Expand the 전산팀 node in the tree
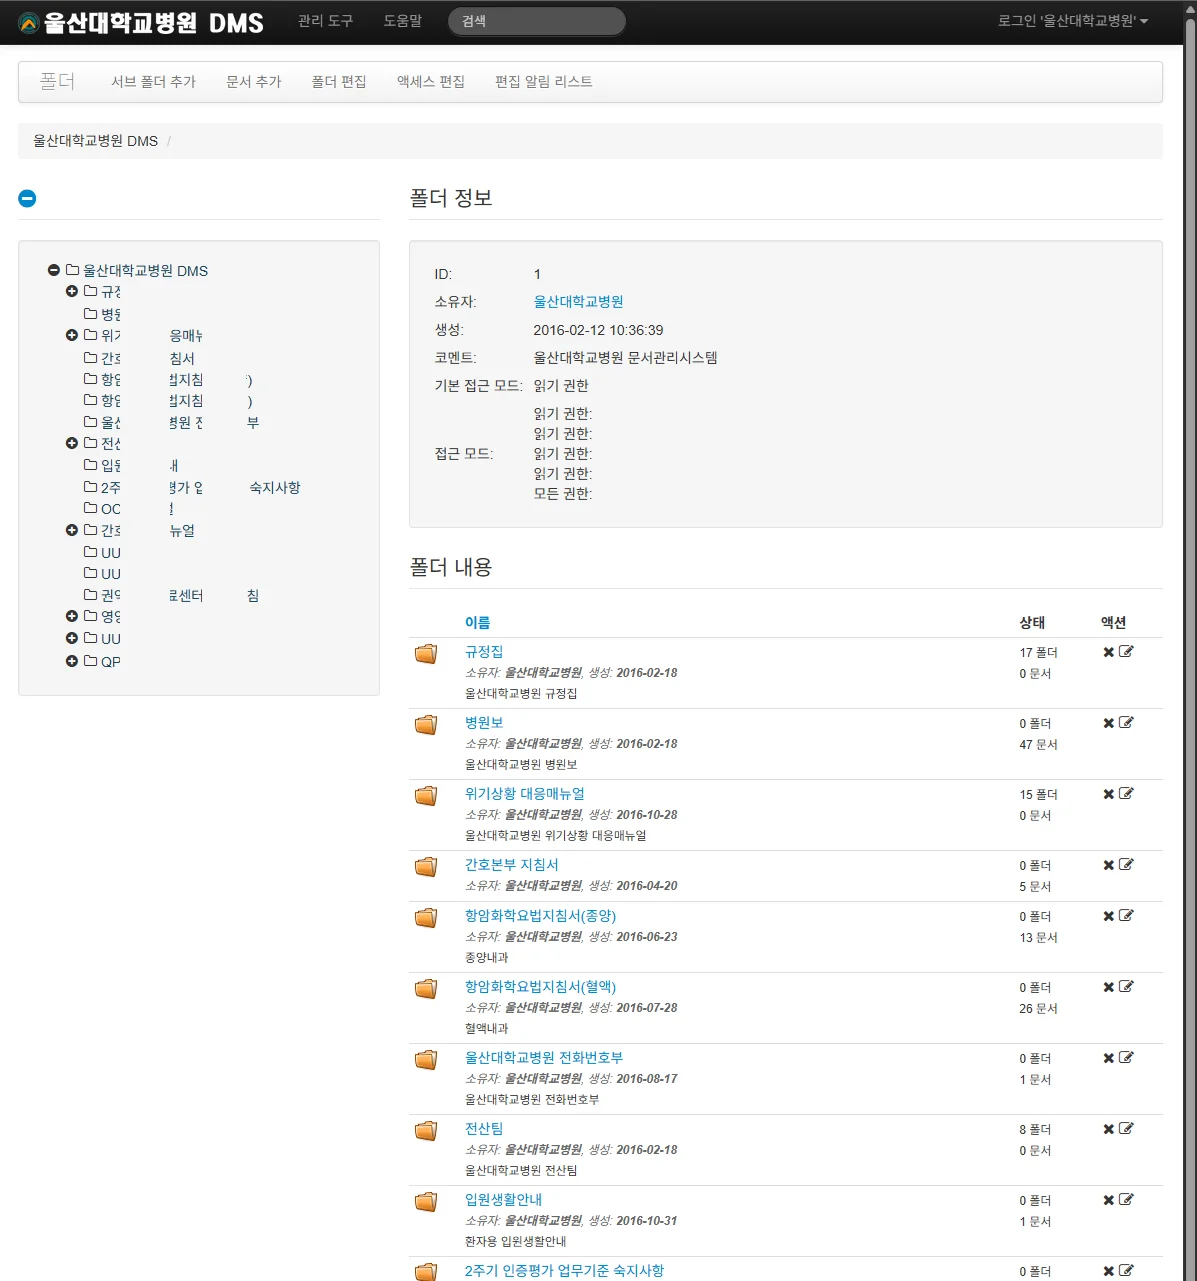This screenshot has height=1281, width=1197. pos(72,443)
